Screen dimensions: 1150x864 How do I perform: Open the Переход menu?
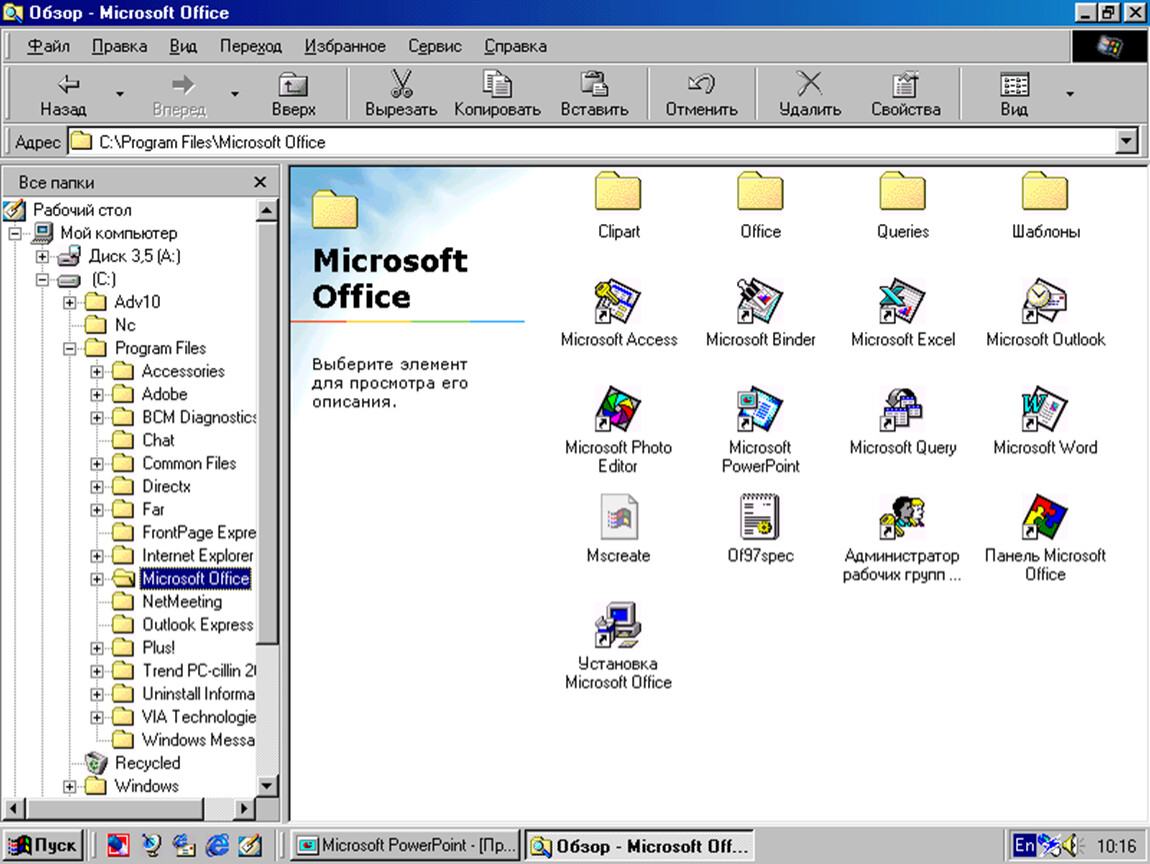(251, 46)
